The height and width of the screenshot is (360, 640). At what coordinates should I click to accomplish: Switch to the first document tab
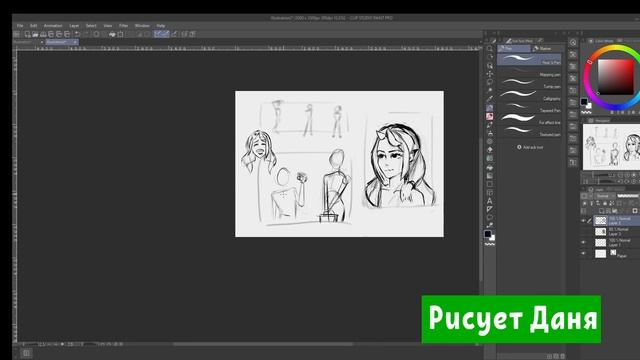[28, 42]
